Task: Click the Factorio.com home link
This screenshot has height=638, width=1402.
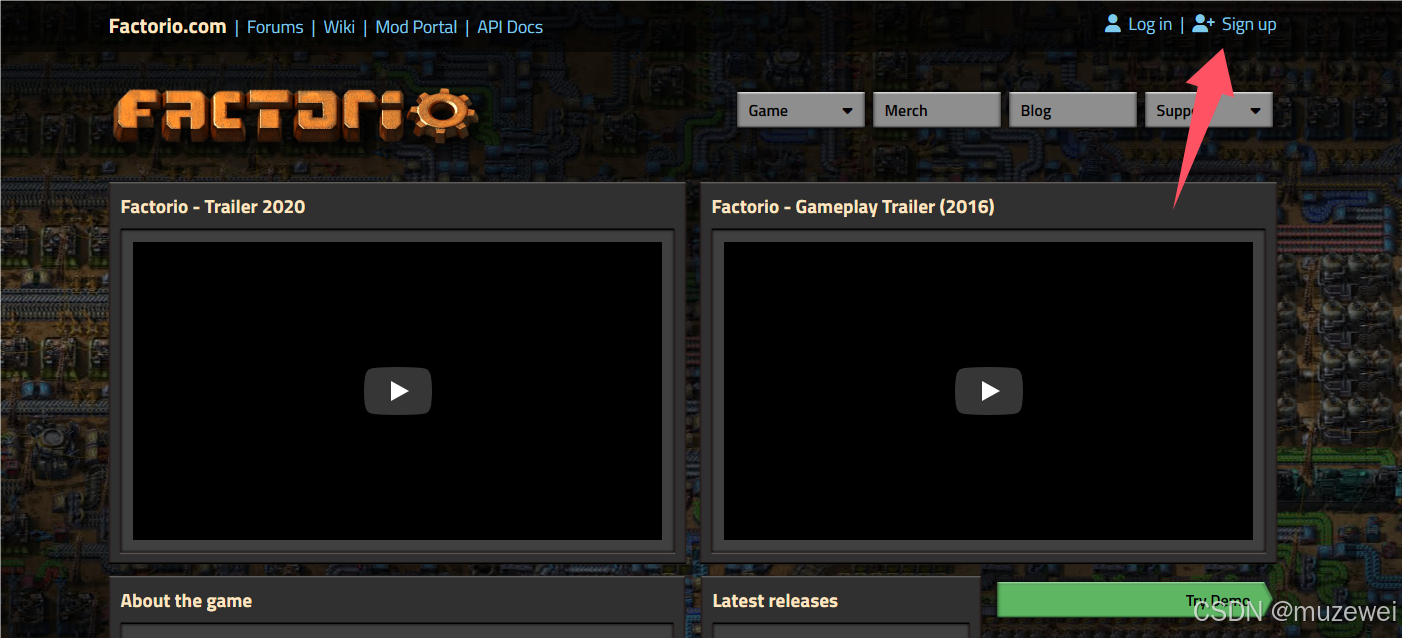Action: pyautogui.click(x=167, y=26)
